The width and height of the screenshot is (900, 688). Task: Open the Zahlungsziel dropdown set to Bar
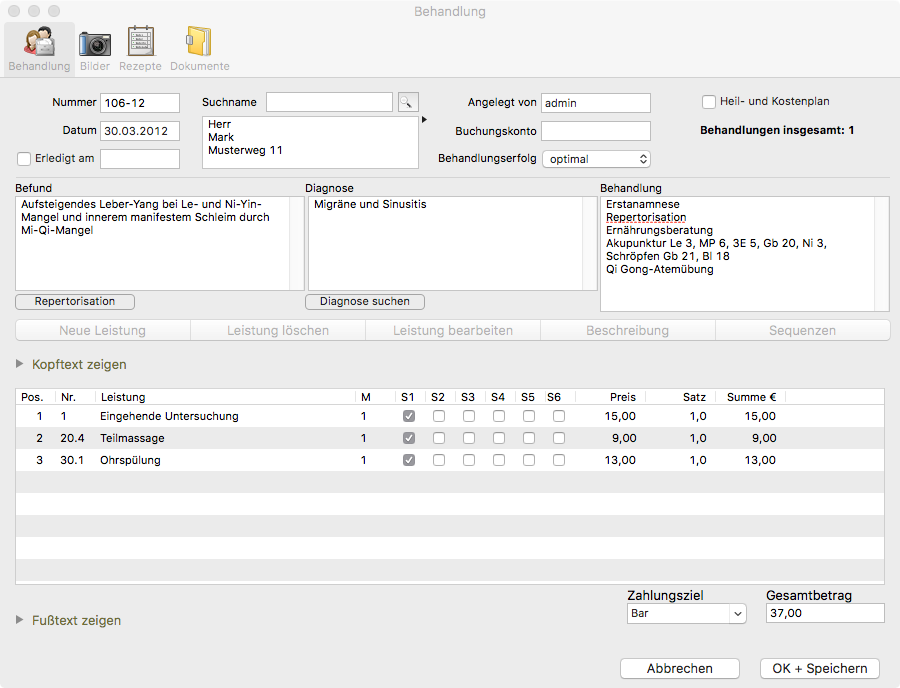(x=684, y=613)
